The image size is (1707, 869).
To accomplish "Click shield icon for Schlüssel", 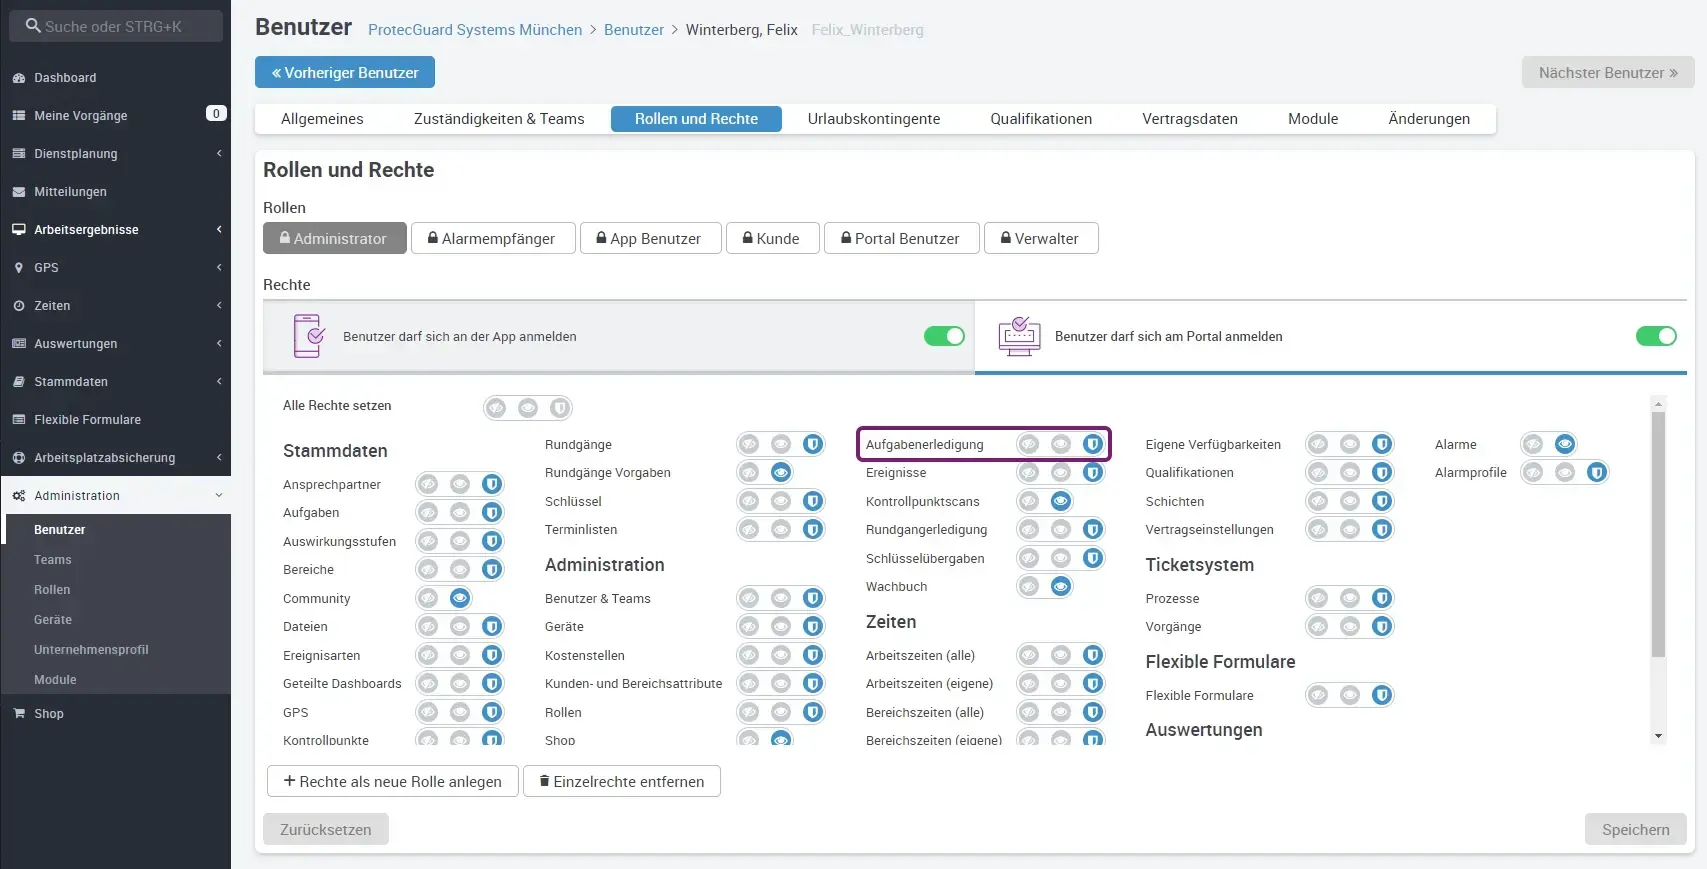I will [813, 501].
